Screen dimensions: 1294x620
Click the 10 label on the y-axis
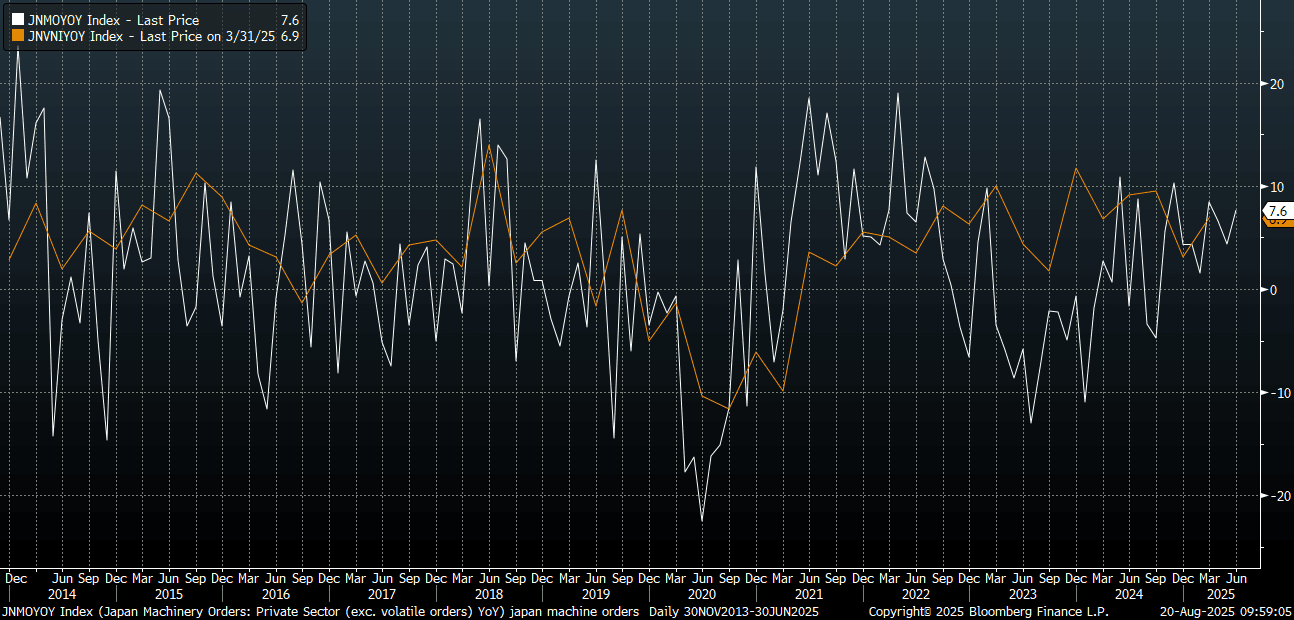pyautogui.click(x=1276, y=187)
